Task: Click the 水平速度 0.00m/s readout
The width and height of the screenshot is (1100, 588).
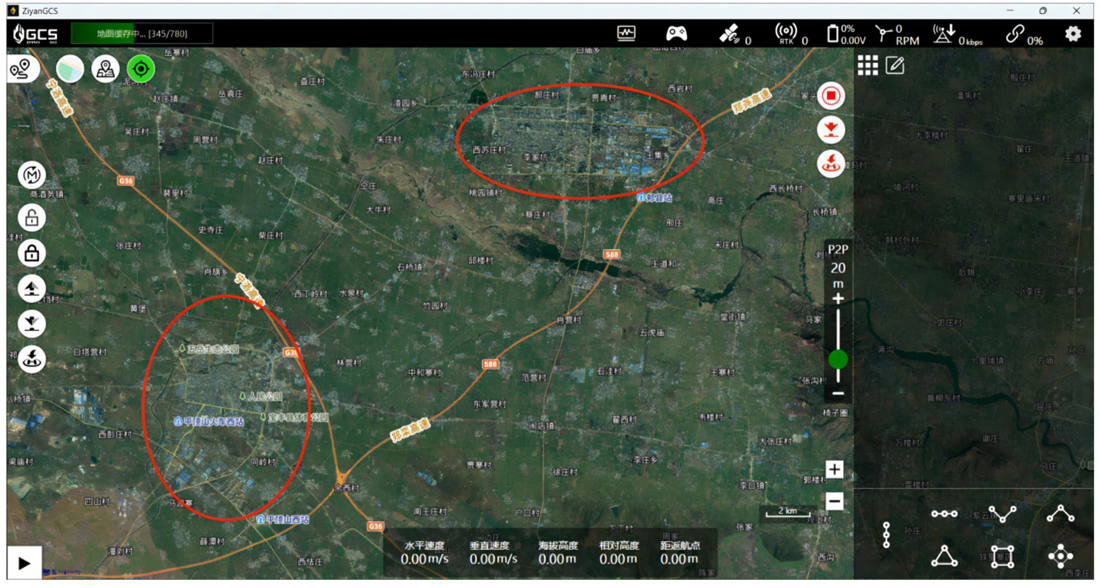Action: (424, 552)
